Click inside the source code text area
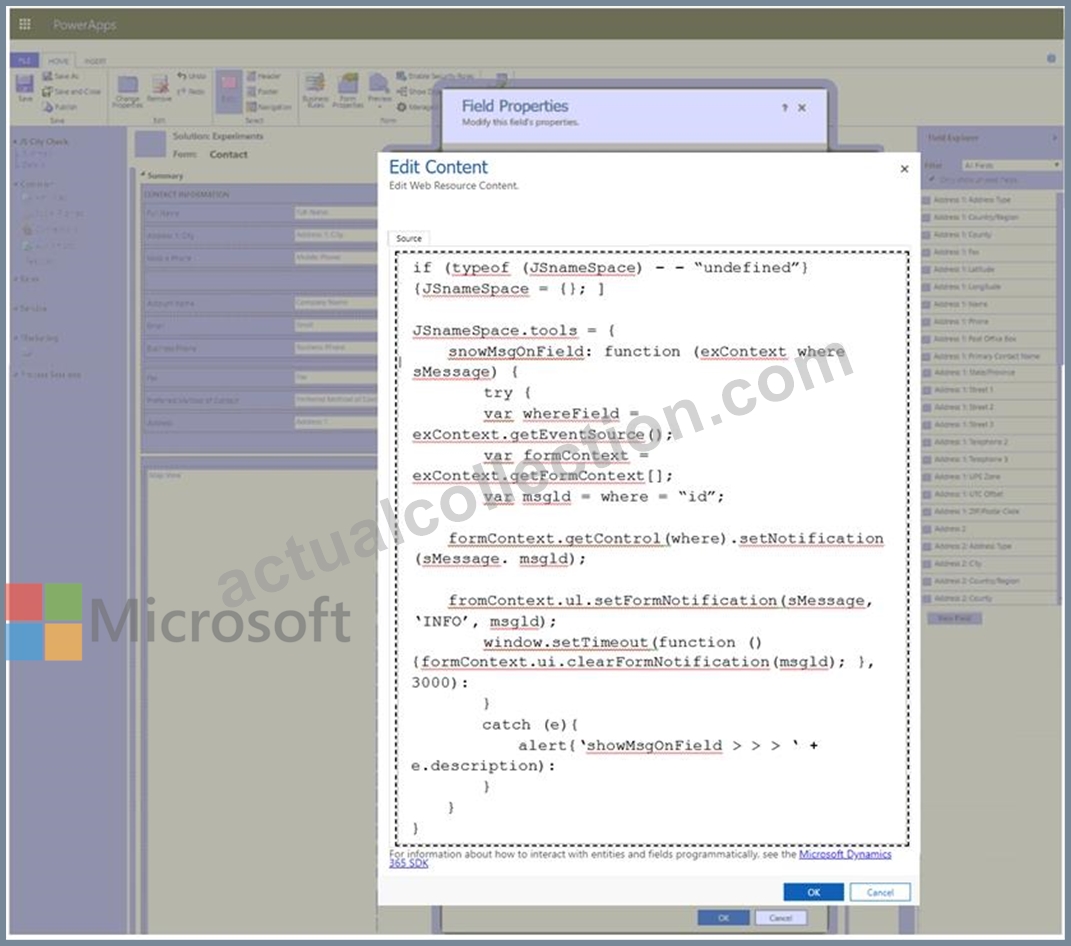This screenshot has height=946, width=1071. click(652, 548)
